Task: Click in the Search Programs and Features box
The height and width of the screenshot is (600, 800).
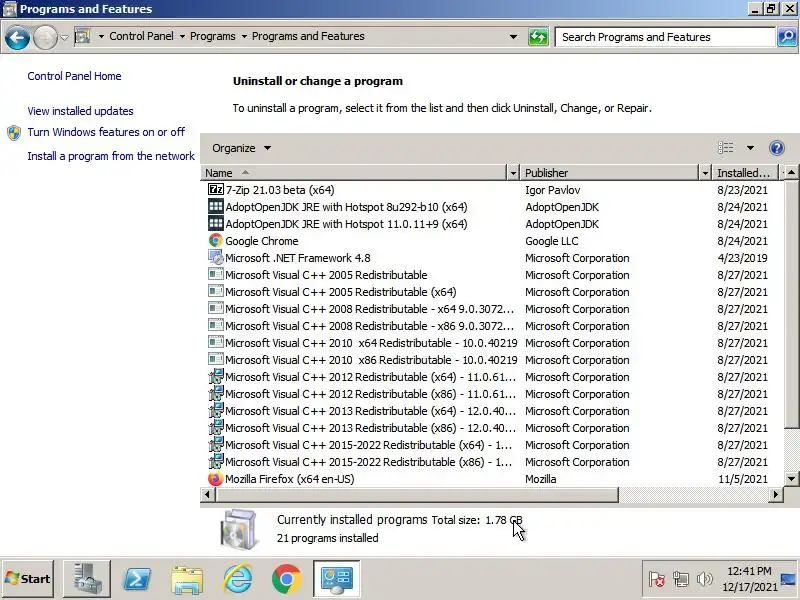Action: tap(665, 37)
